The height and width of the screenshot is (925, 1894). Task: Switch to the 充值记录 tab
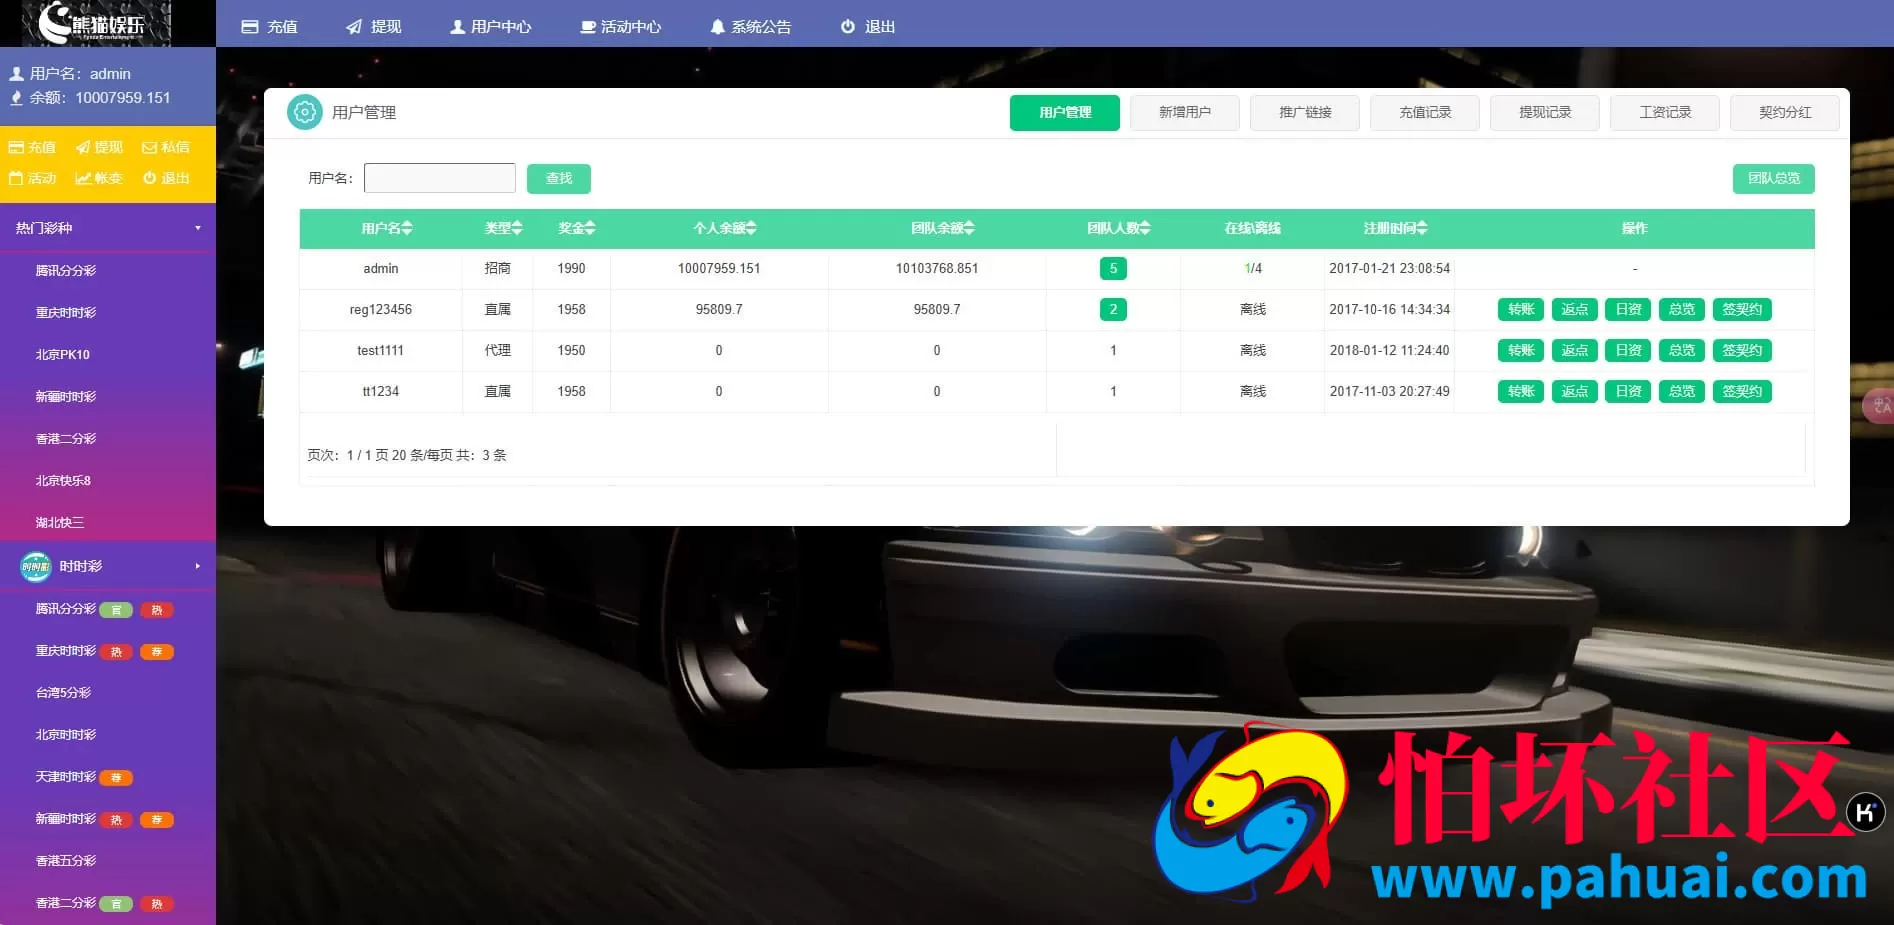pos(1424,112)
